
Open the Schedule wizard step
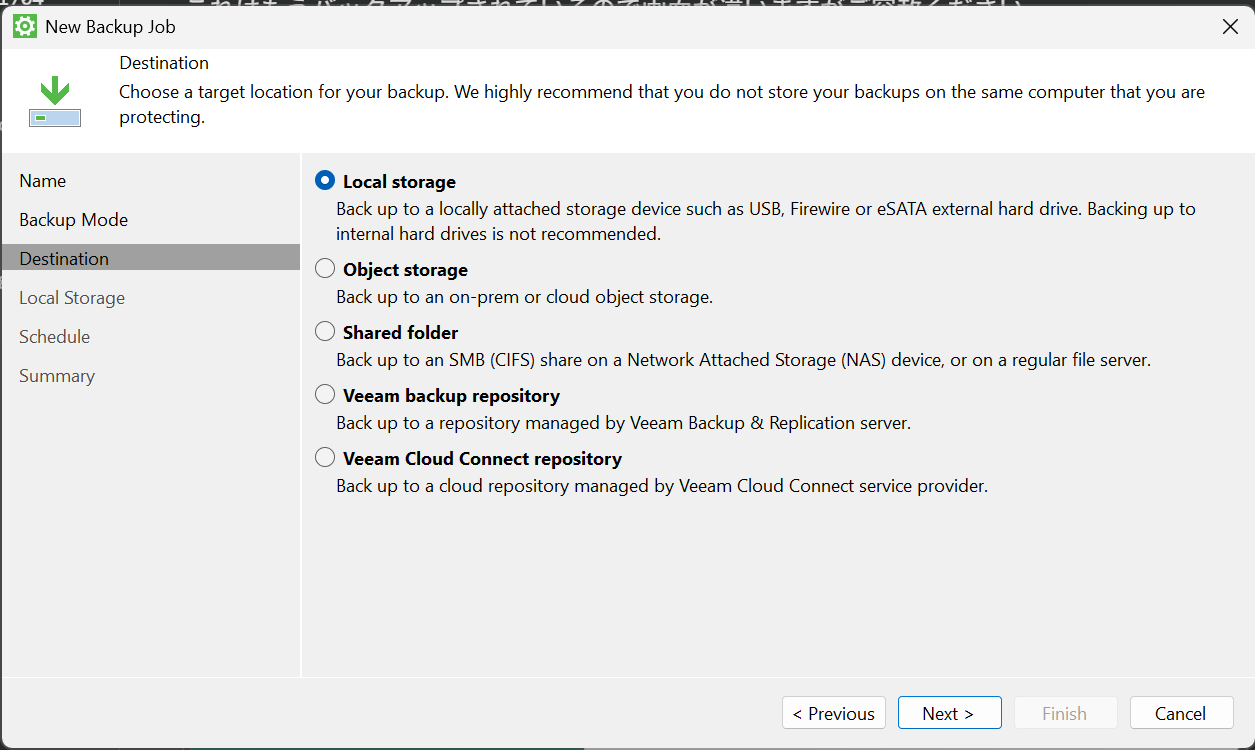pos(55,337)
